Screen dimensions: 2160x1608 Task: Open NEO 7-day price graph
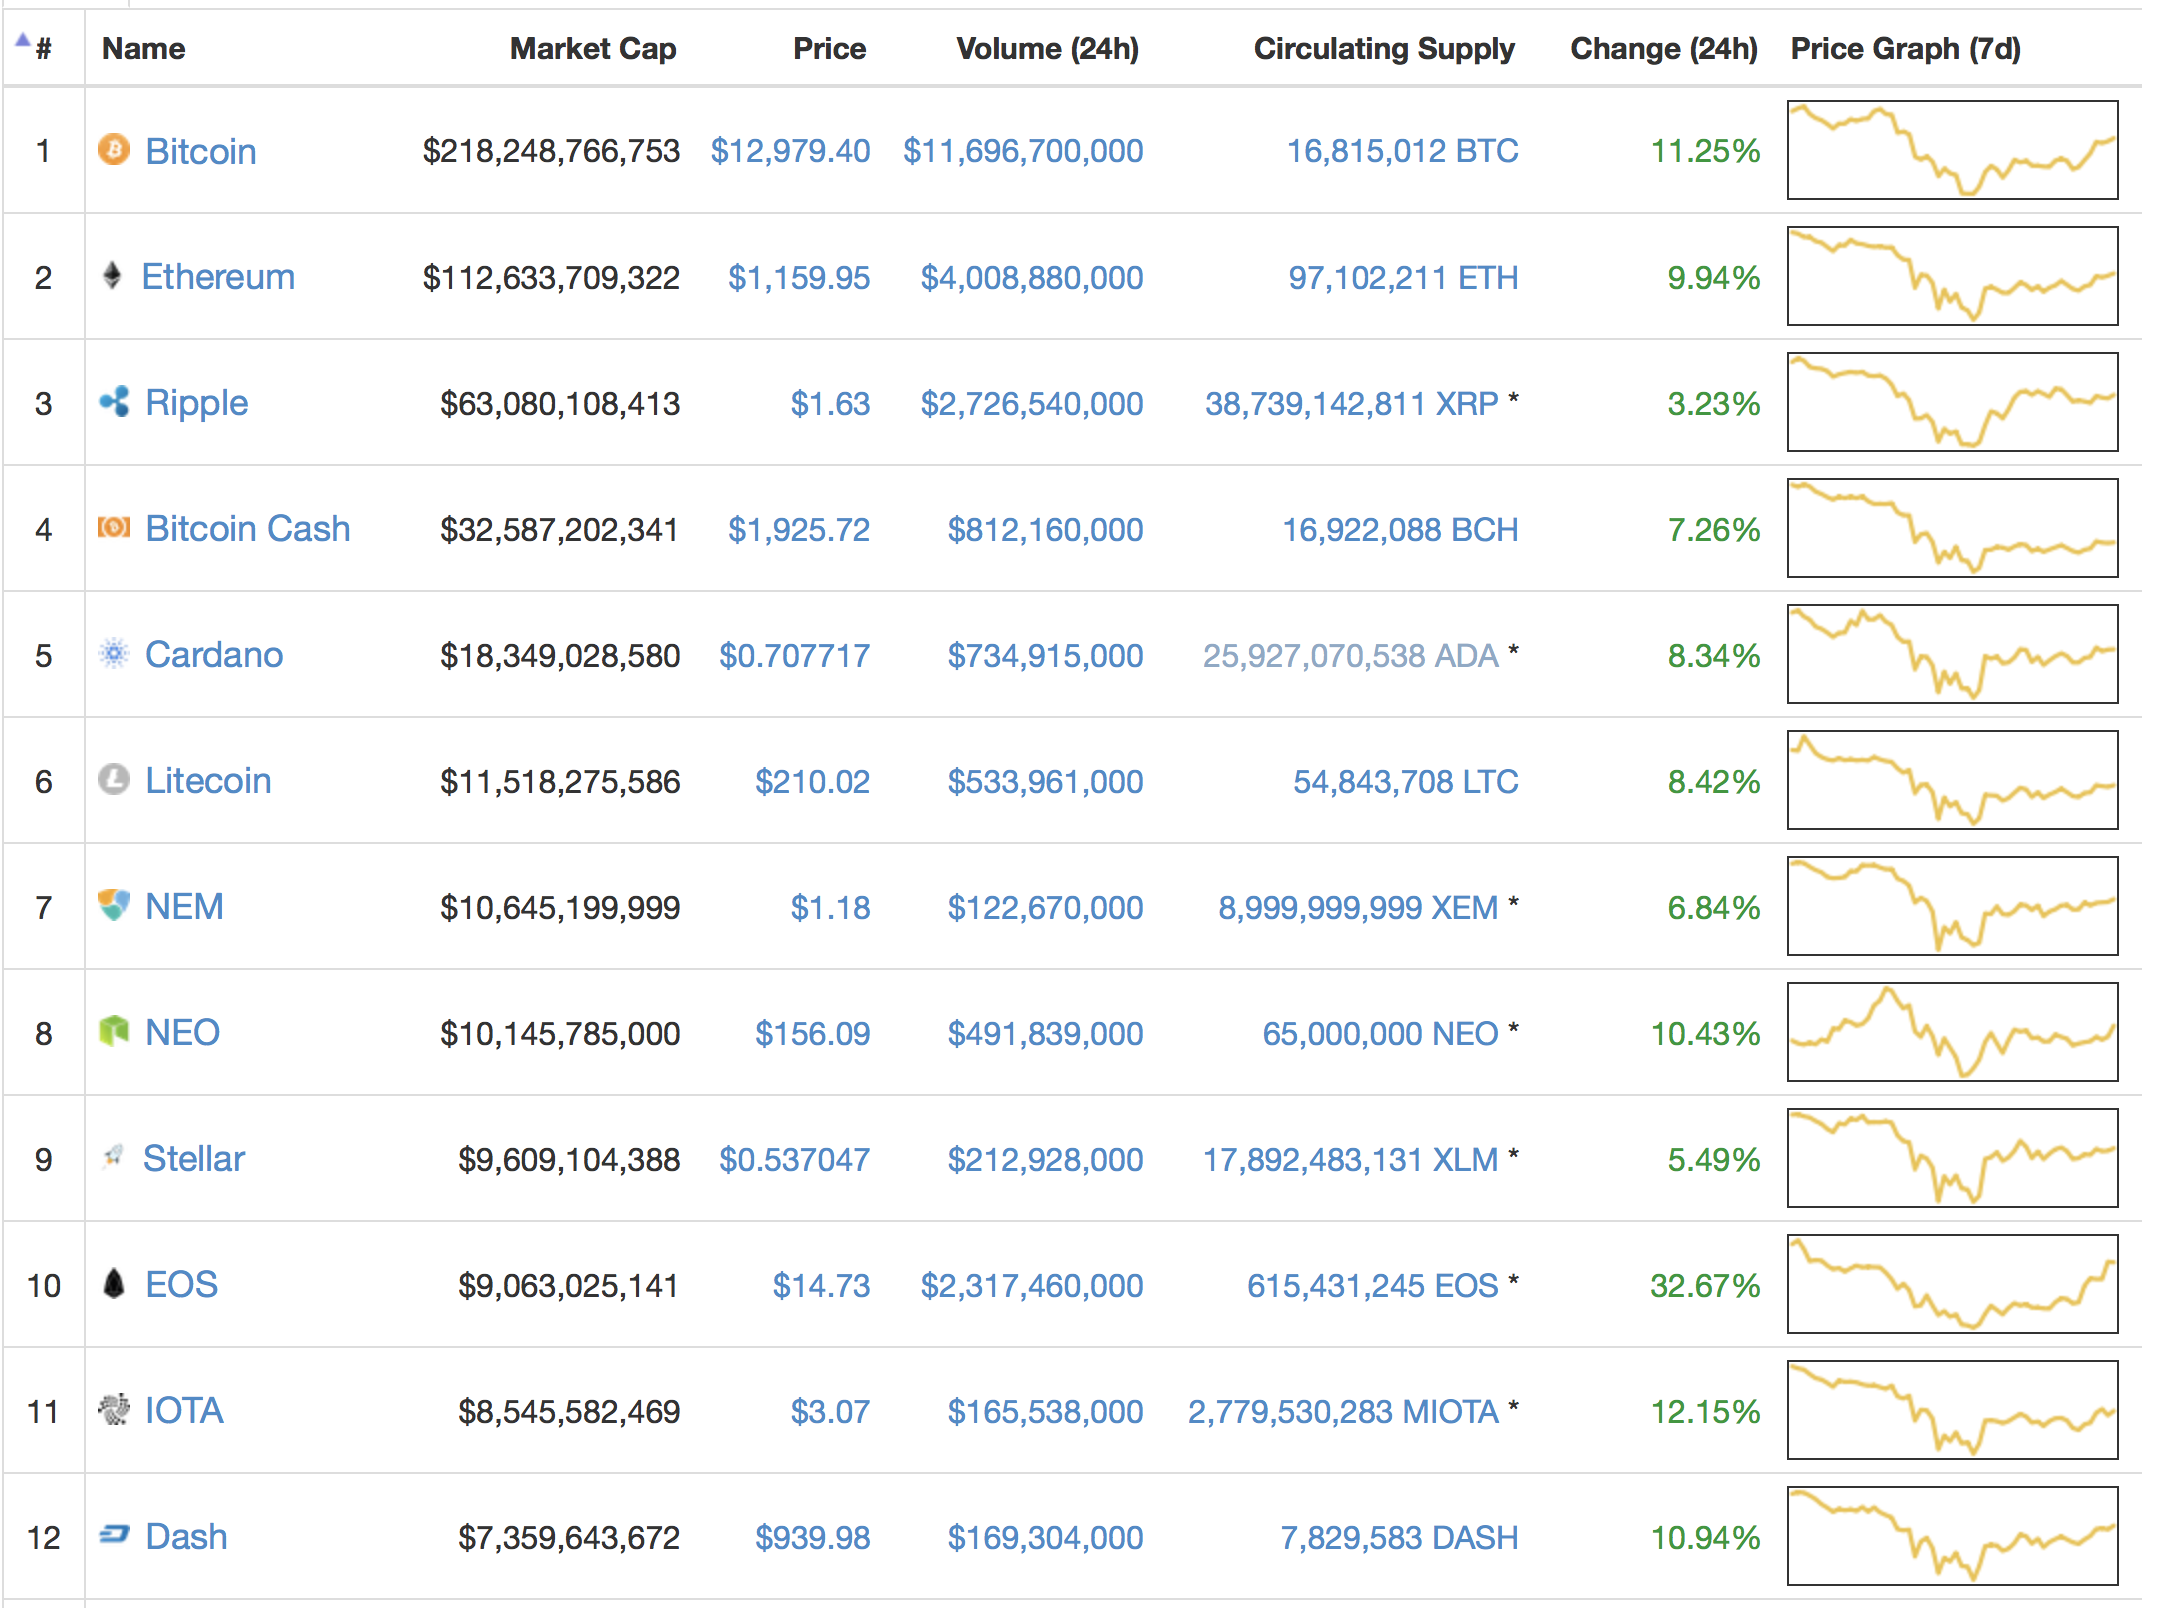click(1952, 1032)
